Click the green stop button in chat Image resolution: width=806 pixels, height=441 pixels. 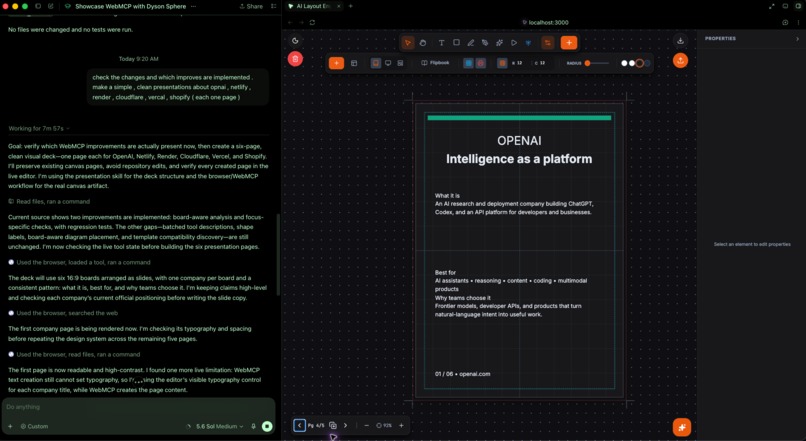pyautogui.click(x=267, y=426)
